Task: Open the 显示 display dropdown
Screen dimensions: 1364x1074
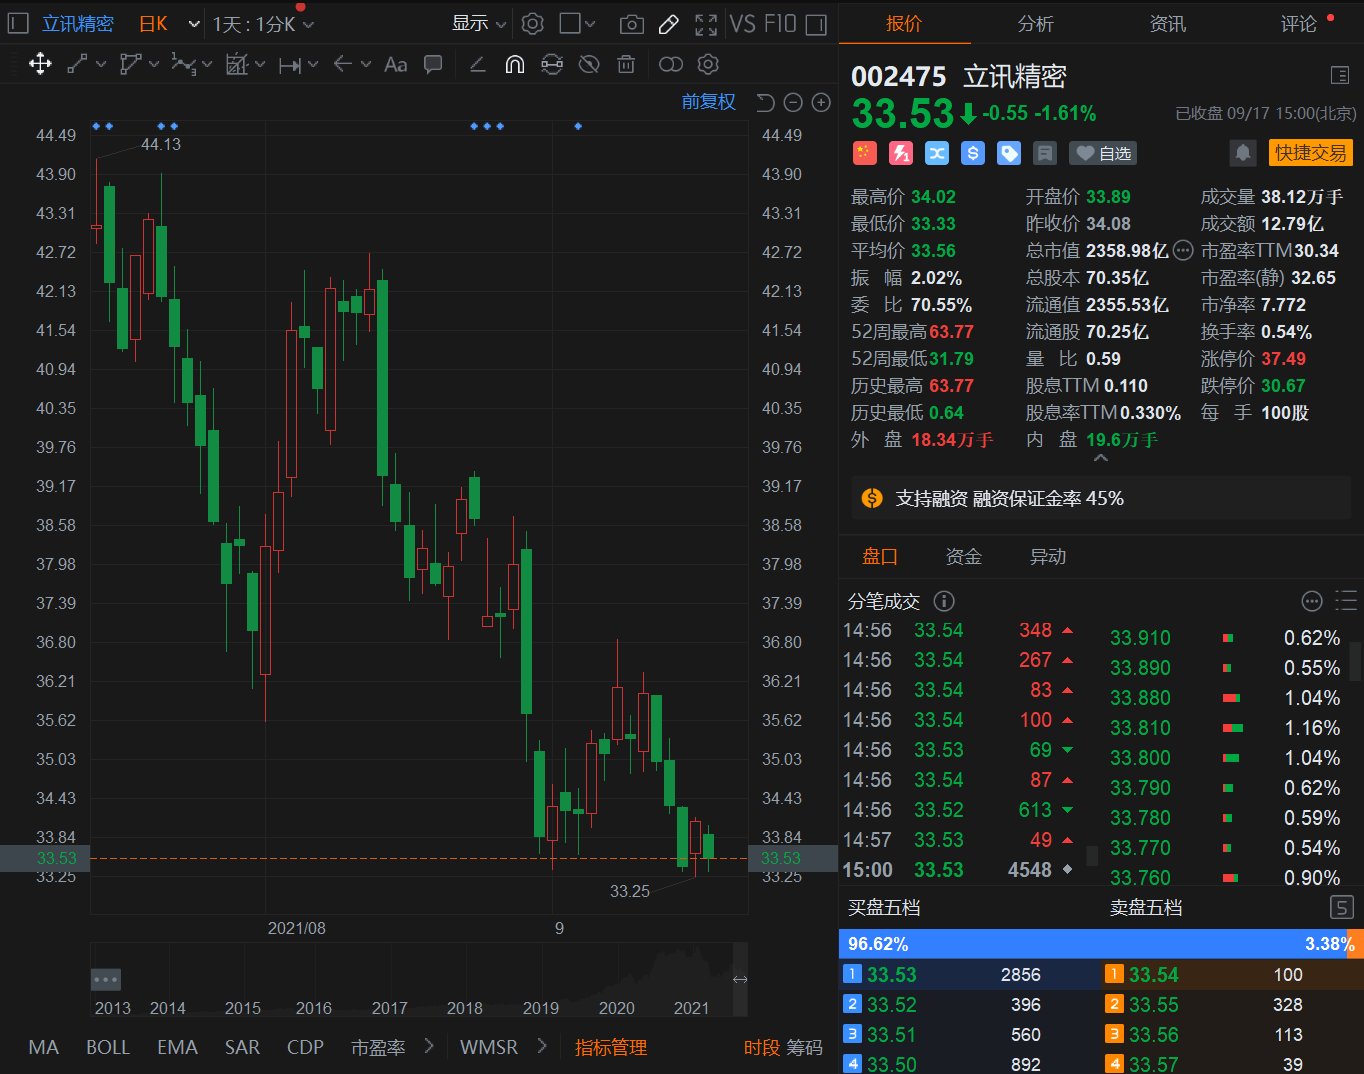Action: 479,23
